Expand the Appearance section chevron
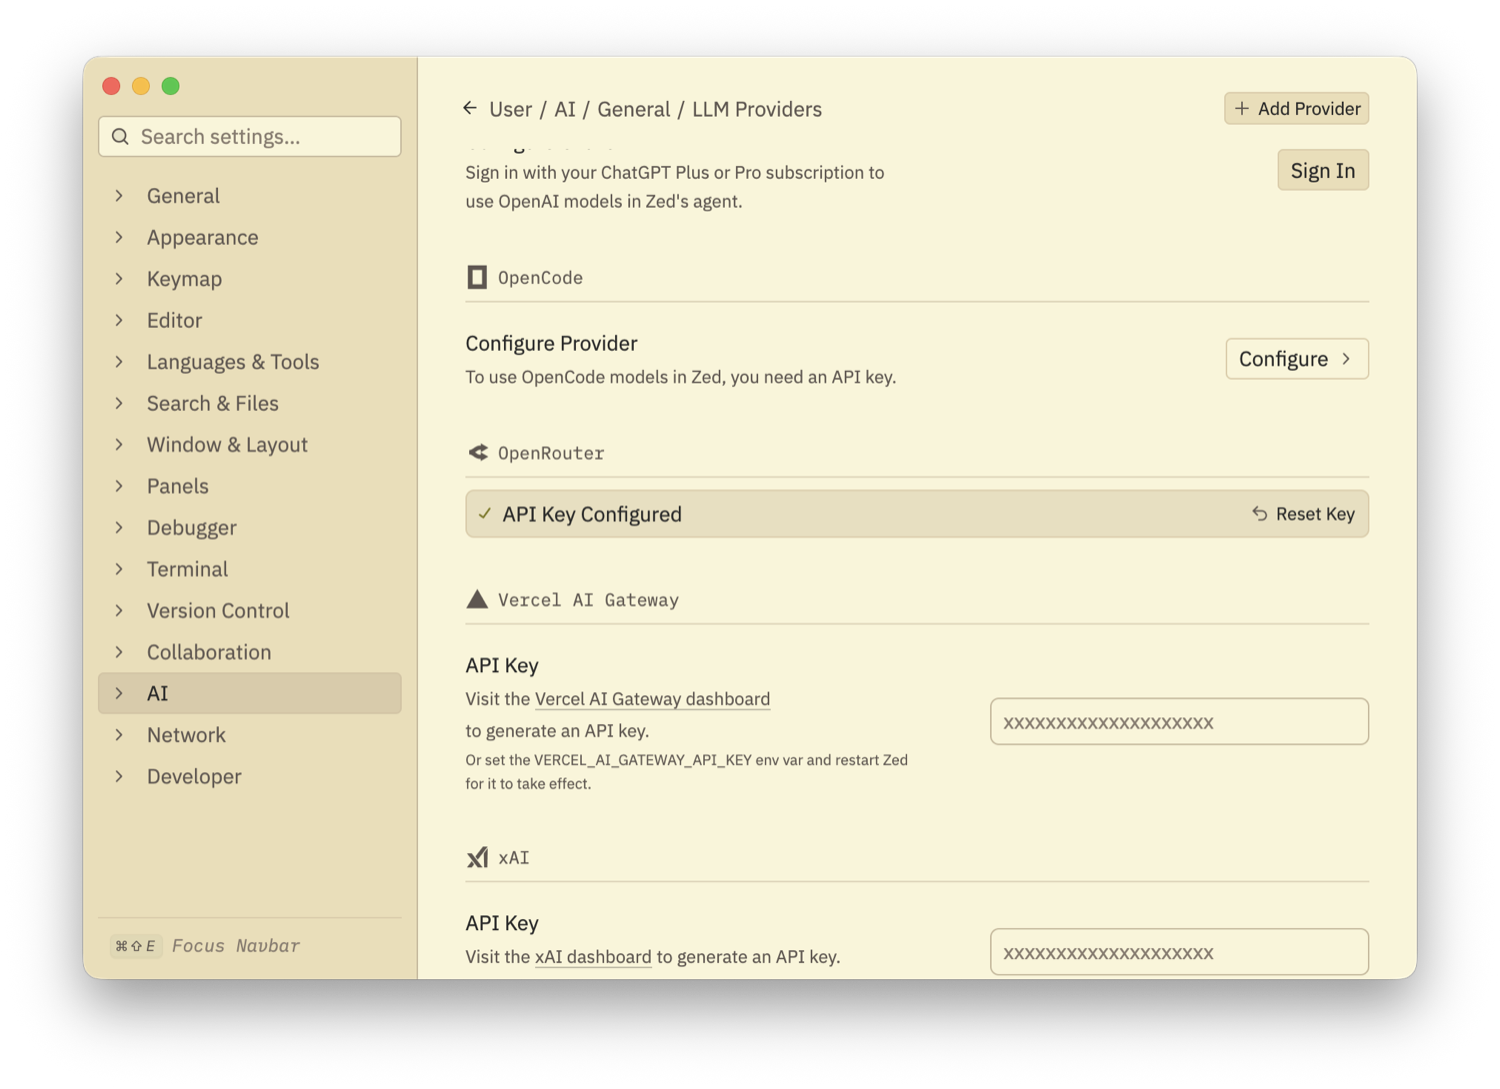Image resolution: width=1500 pixels, height=1089 pixels. click(119, 237)
